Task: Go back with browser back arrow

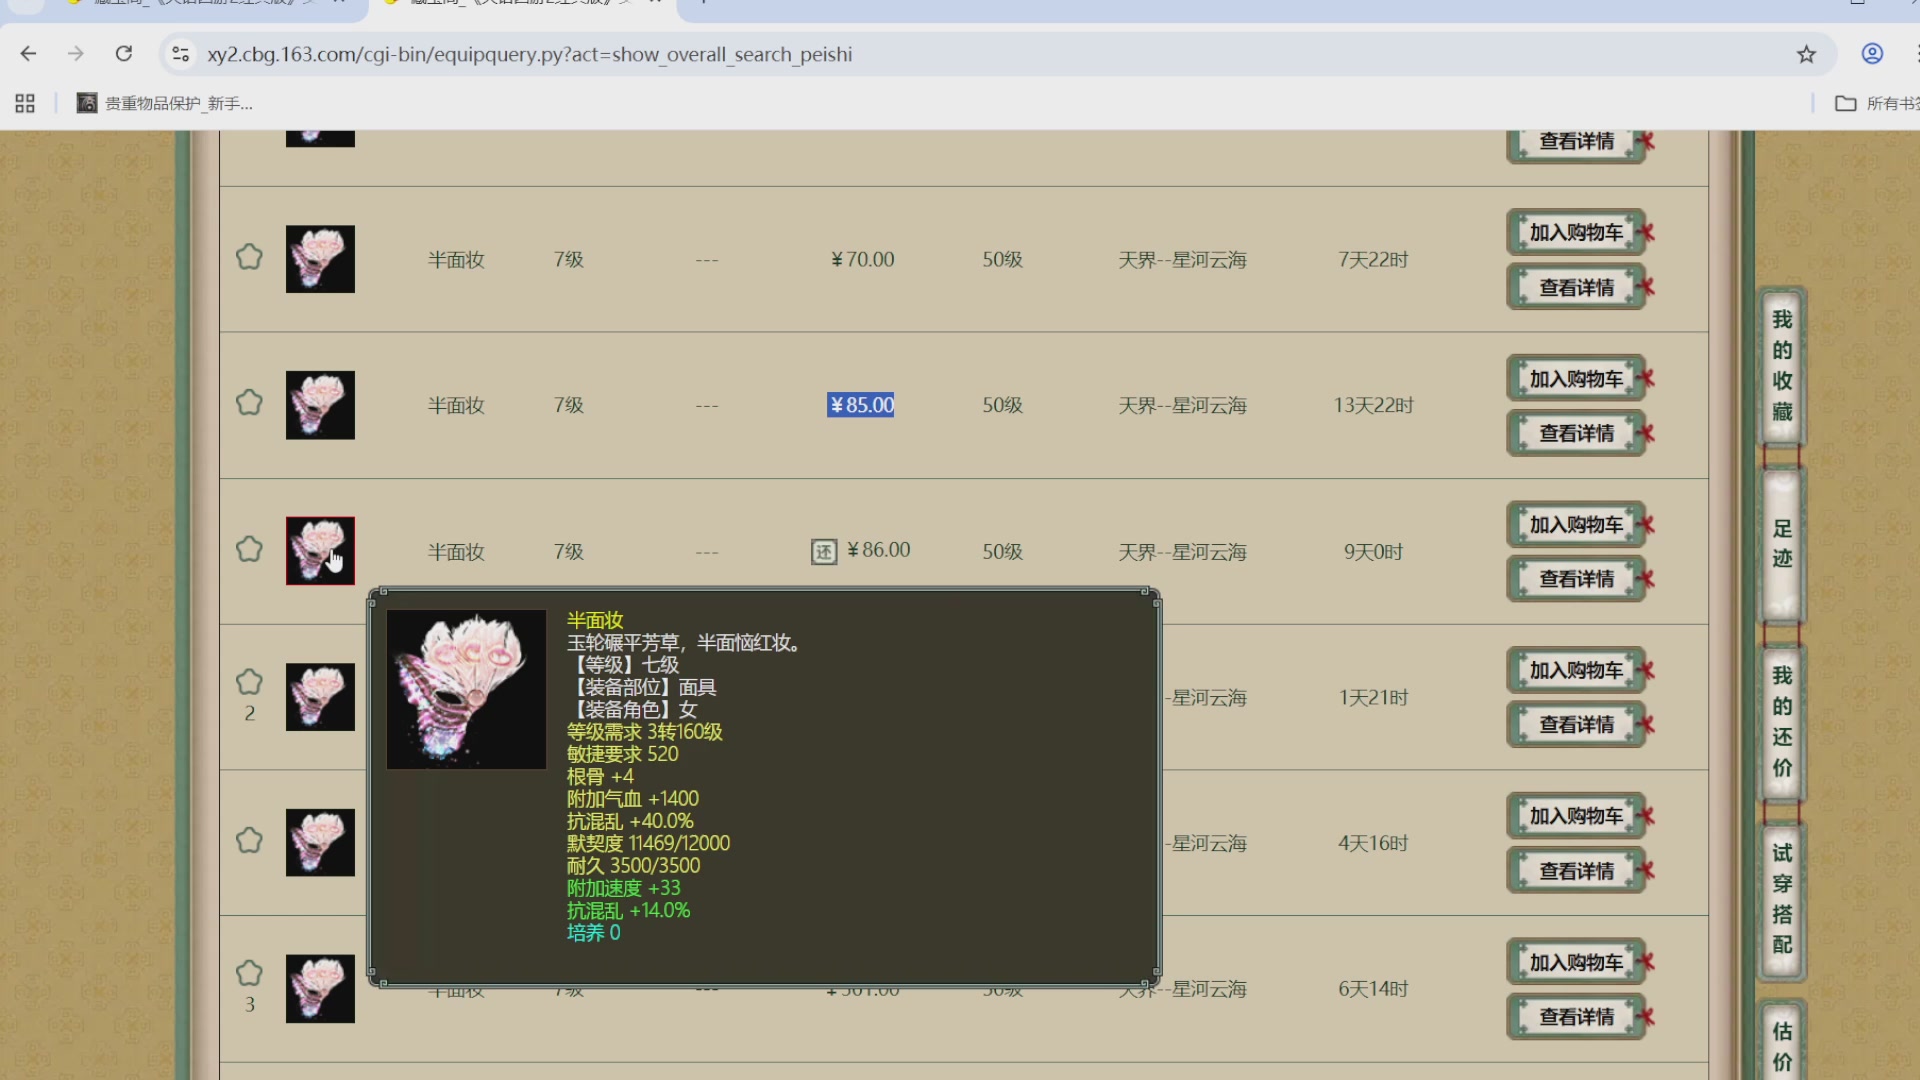Action: [28, 54]
